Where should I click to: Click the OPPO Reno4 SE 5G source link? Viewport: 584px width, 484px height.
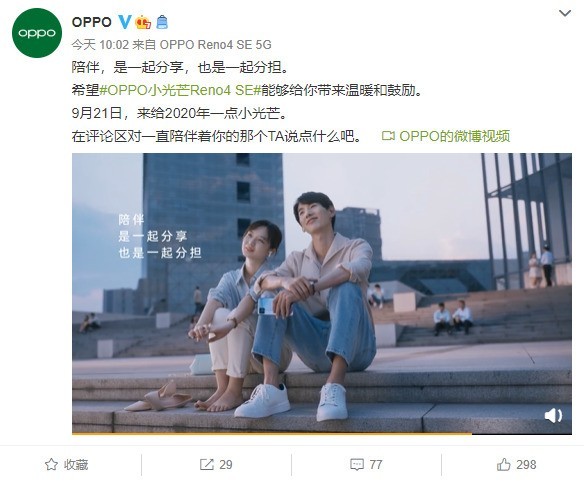(x=215, y=45)
